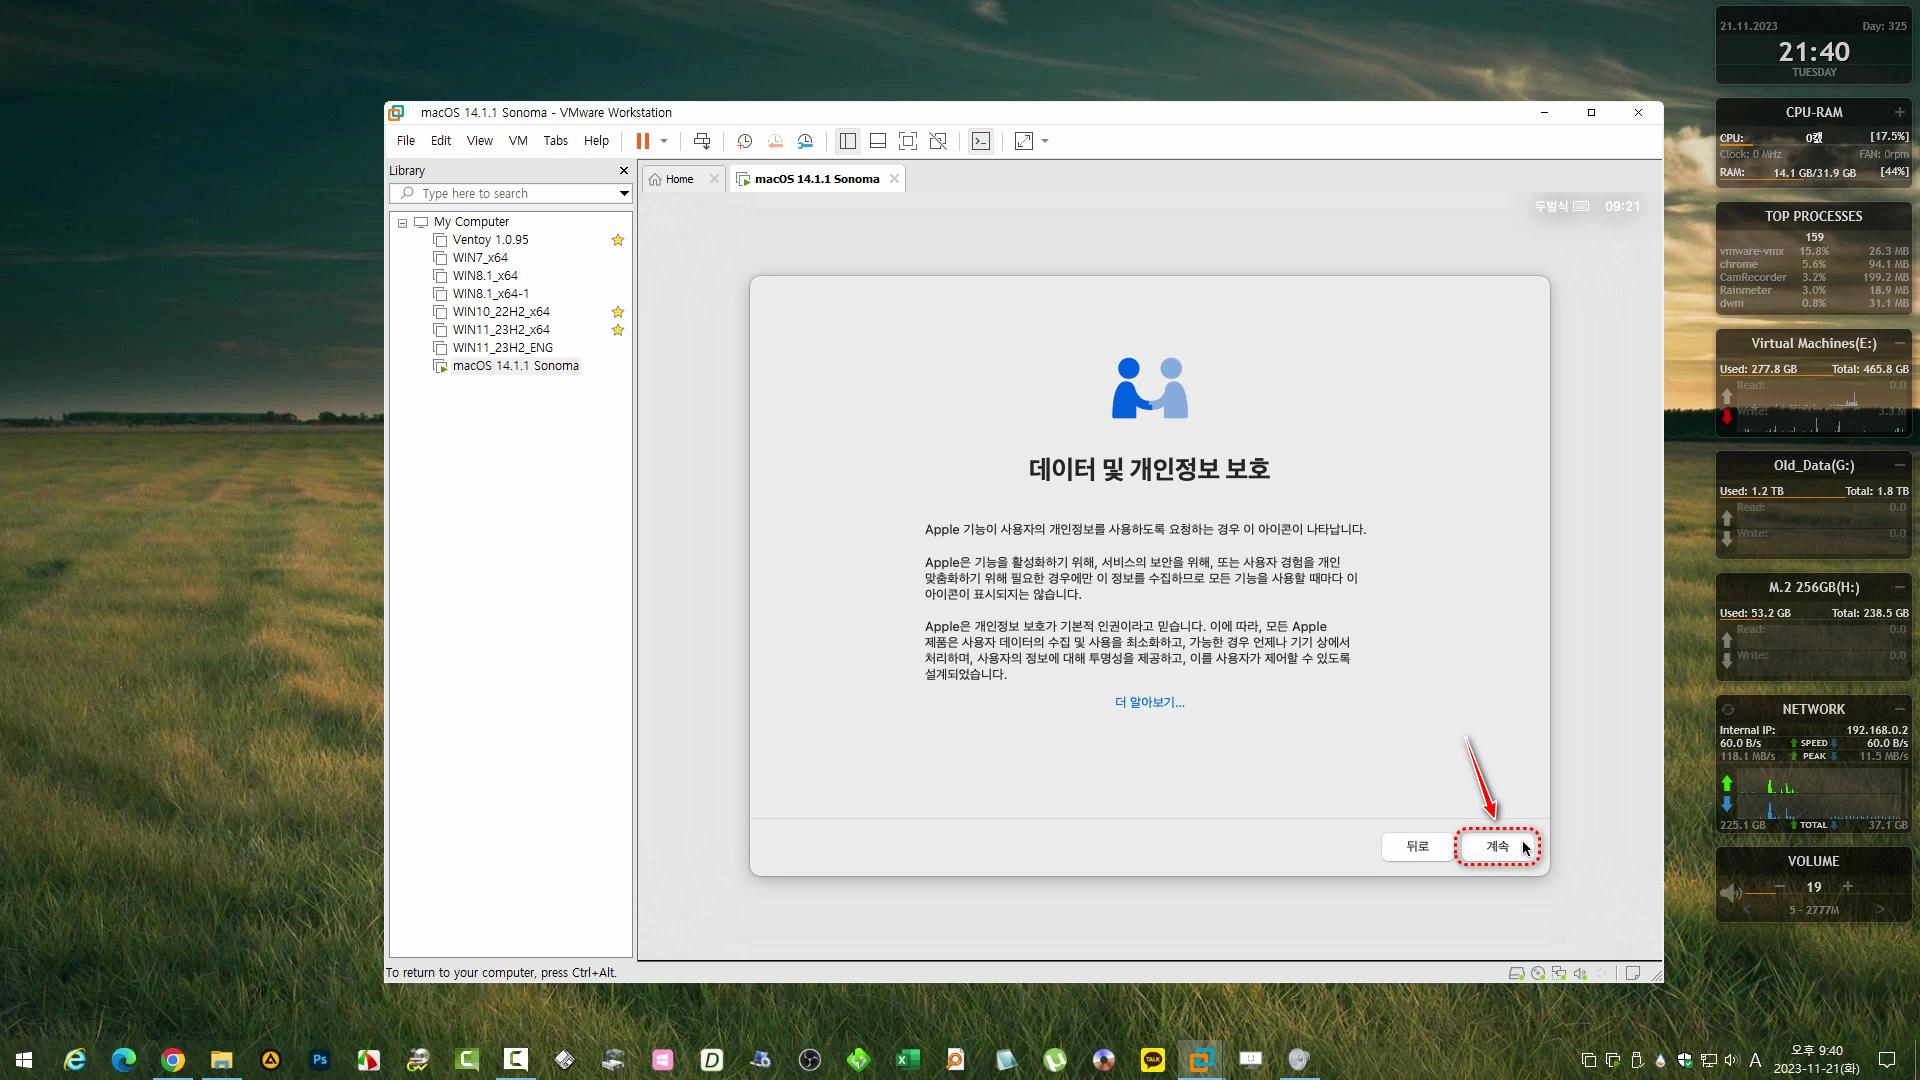This screenshot has height=1080, width=1920.
Task: Decrease volume with minus in VOLUME widget
Action: point(1780,886)
